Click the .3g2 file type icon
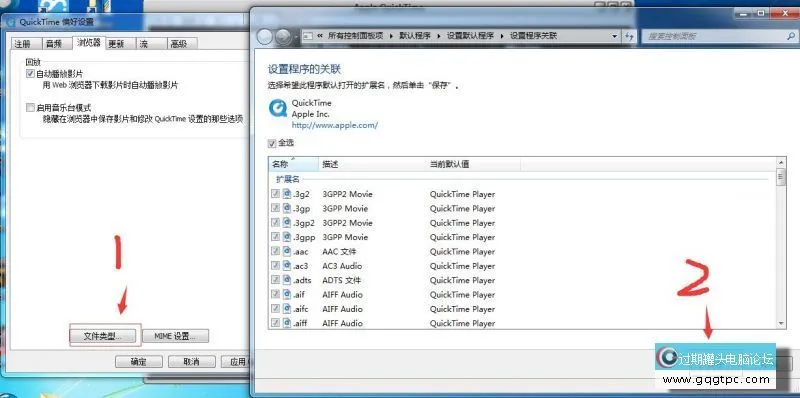 [287, 194]
